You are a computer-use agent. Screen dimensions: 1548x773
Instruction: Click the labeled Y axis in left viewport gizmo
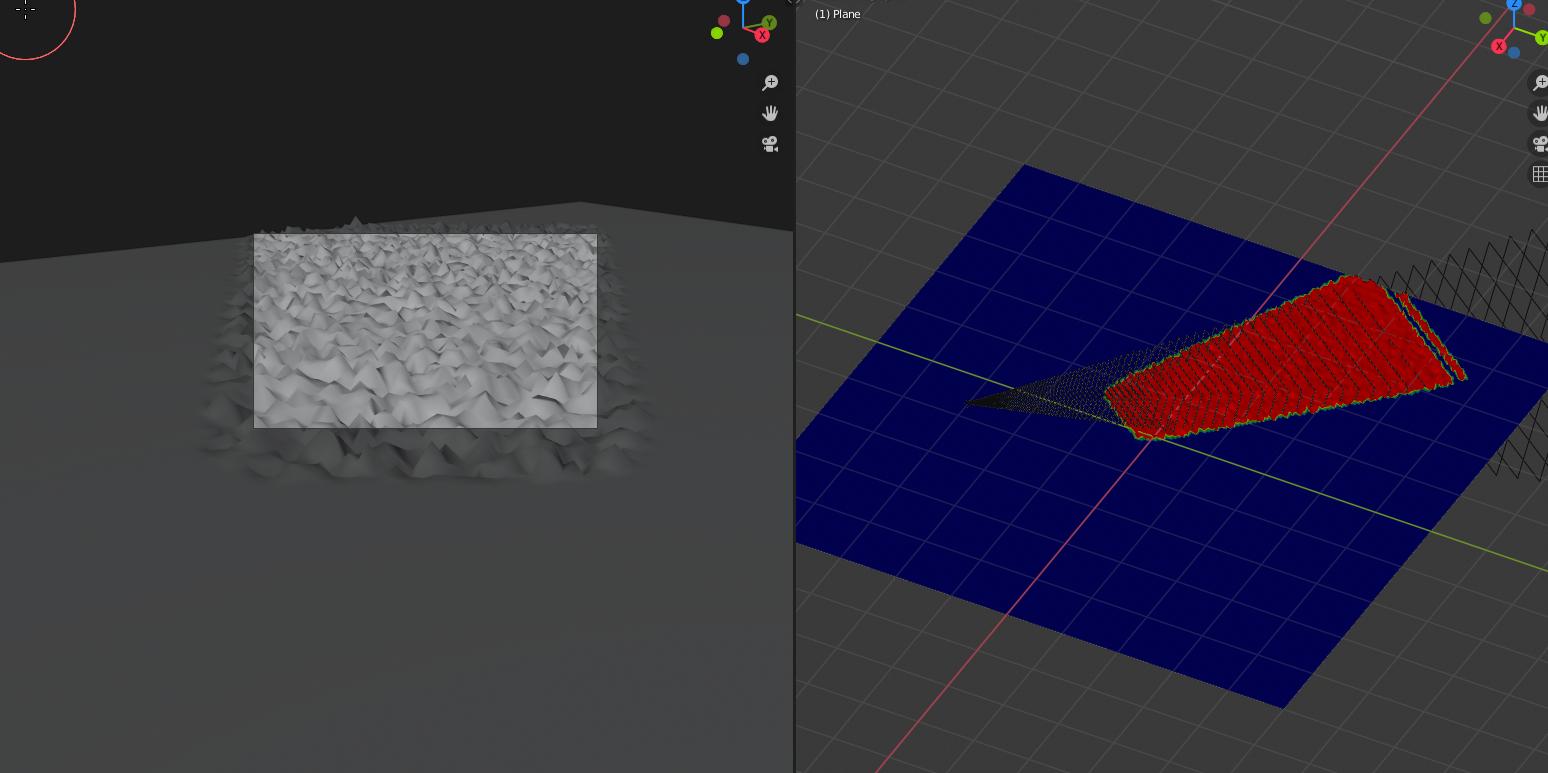click(x=769, y=22)
